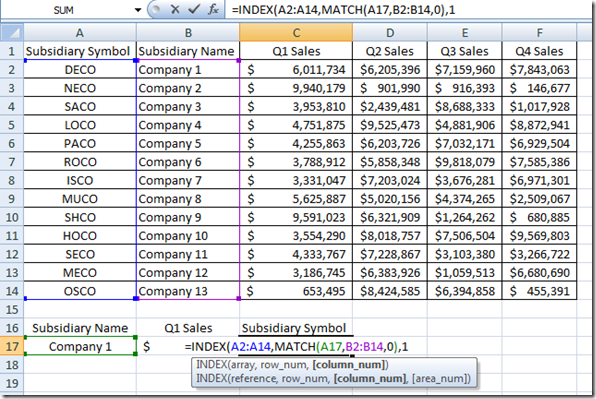Viewport: 596px width, 399px height.
Task: Select the NECO symbol cell
Action: click(x=80, y=88)
